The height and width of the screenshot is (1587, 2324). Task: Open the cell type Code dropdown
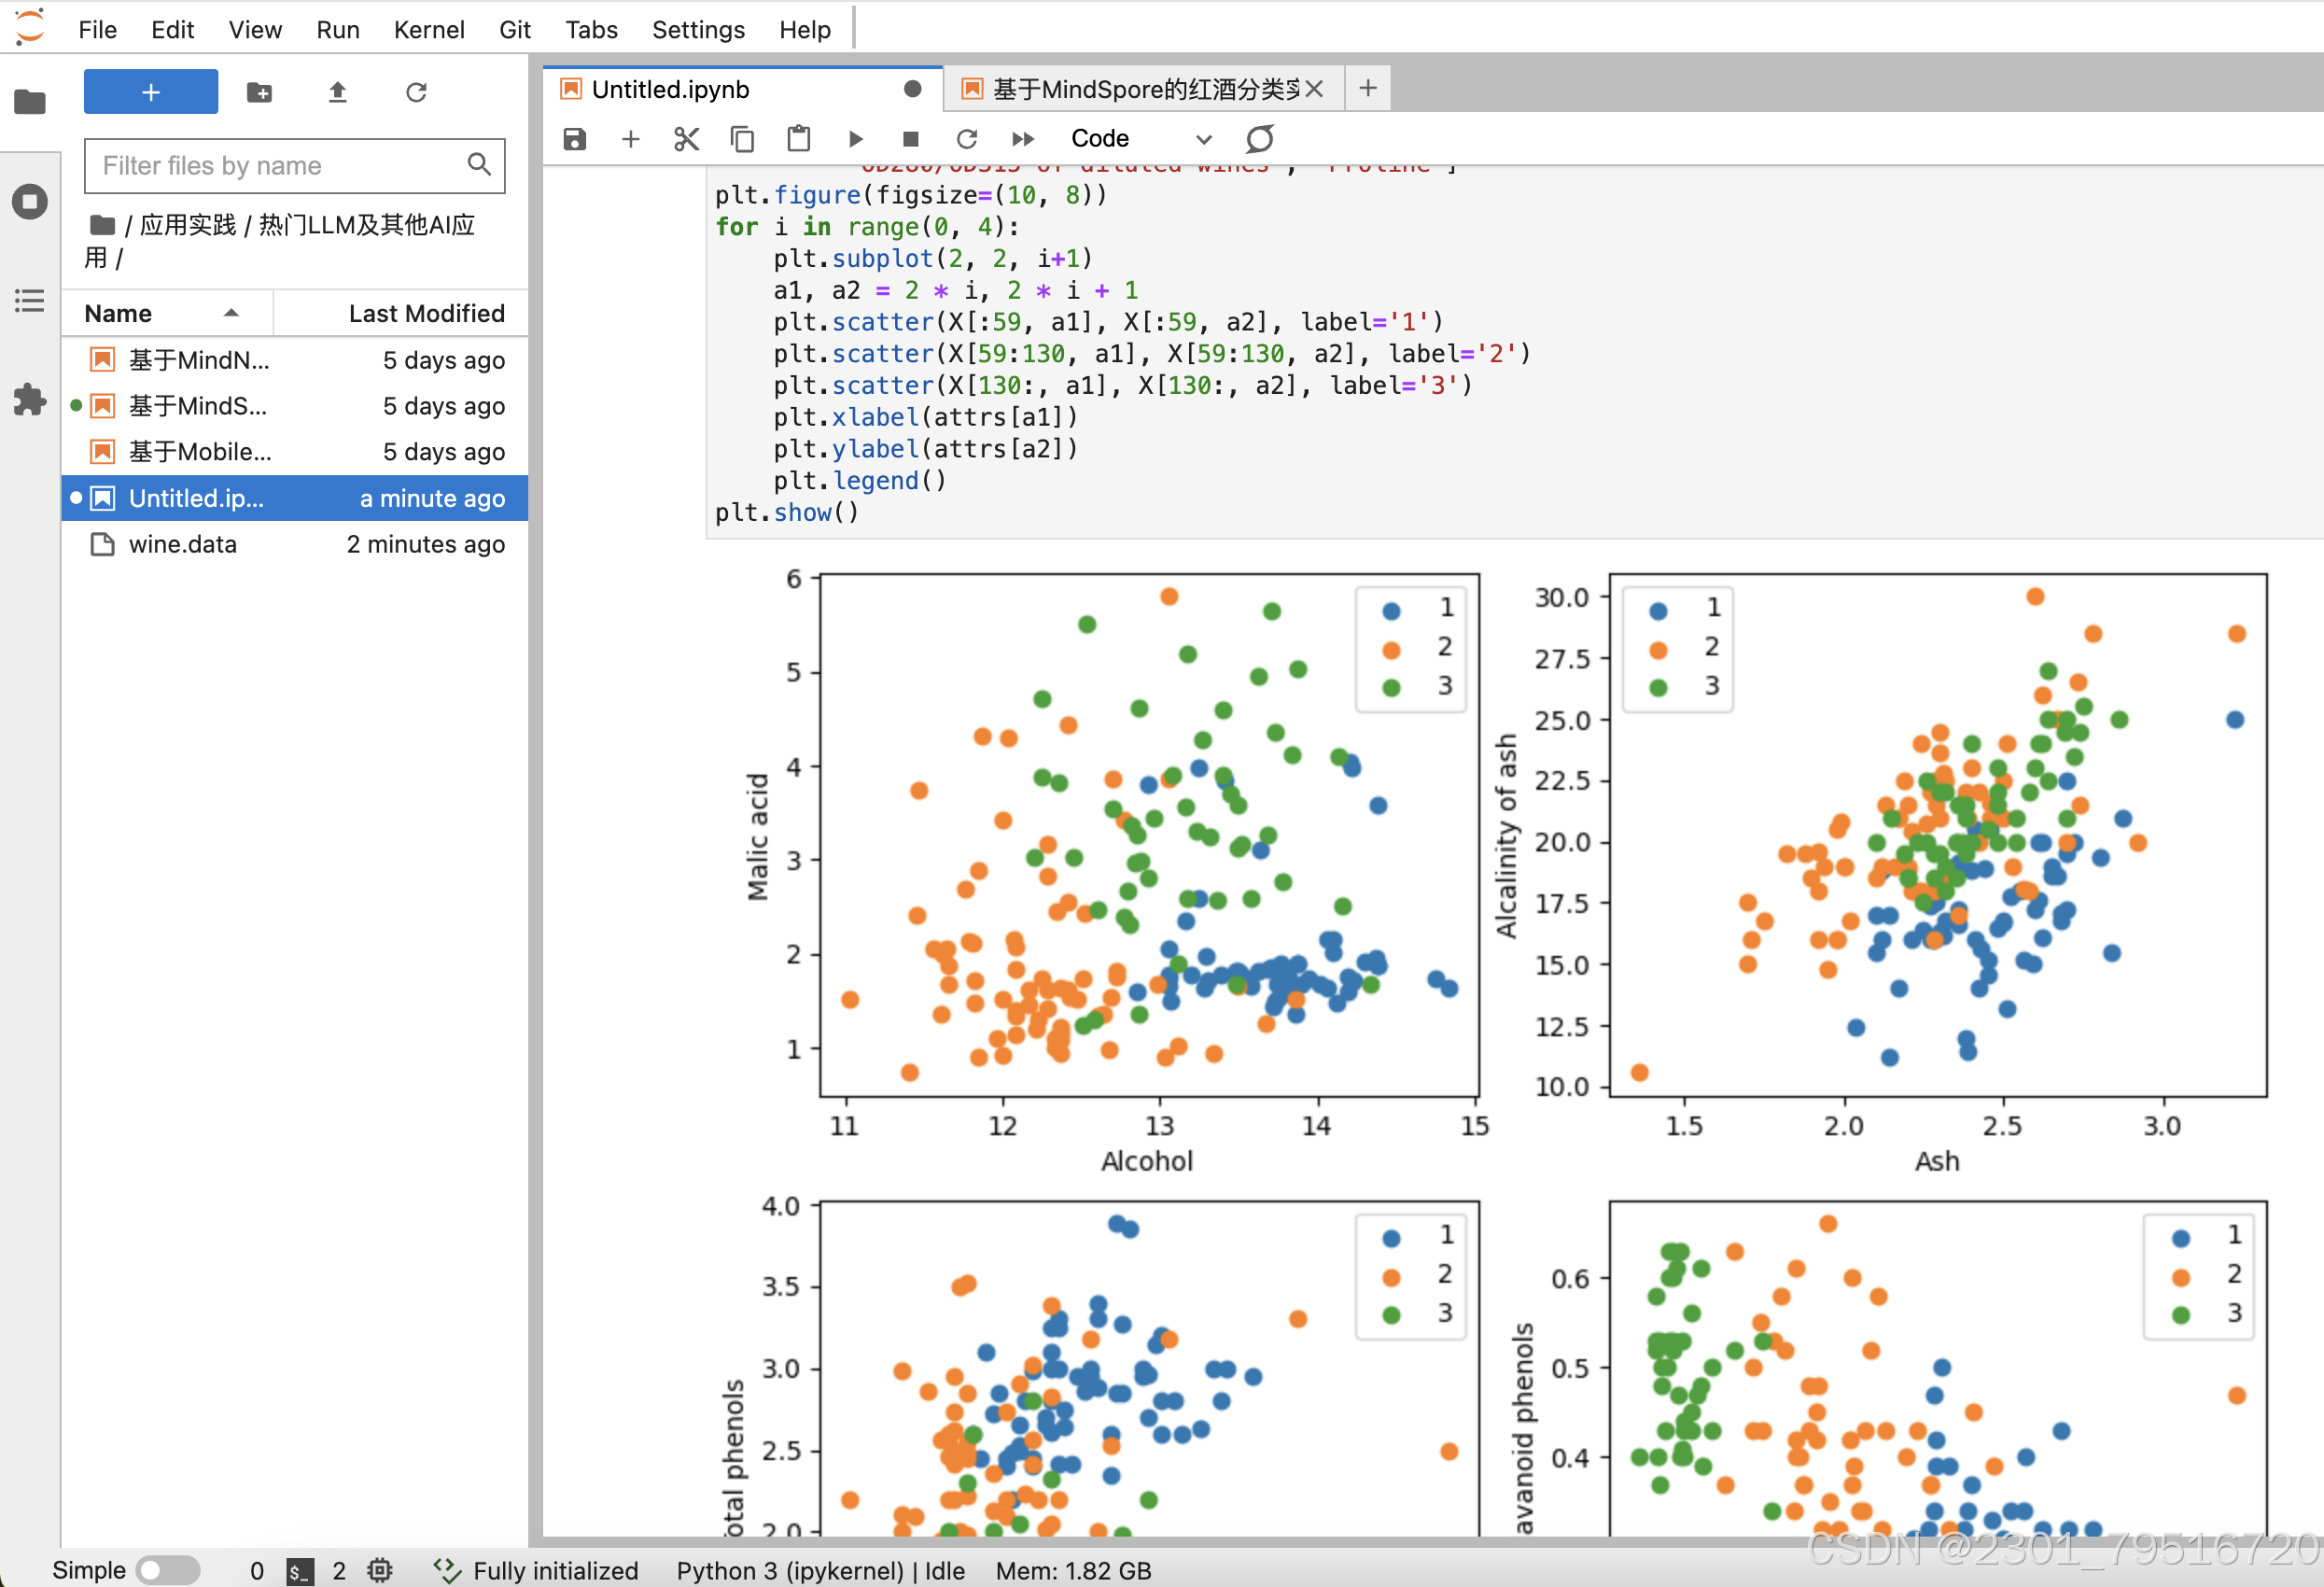coord(1140,139)
